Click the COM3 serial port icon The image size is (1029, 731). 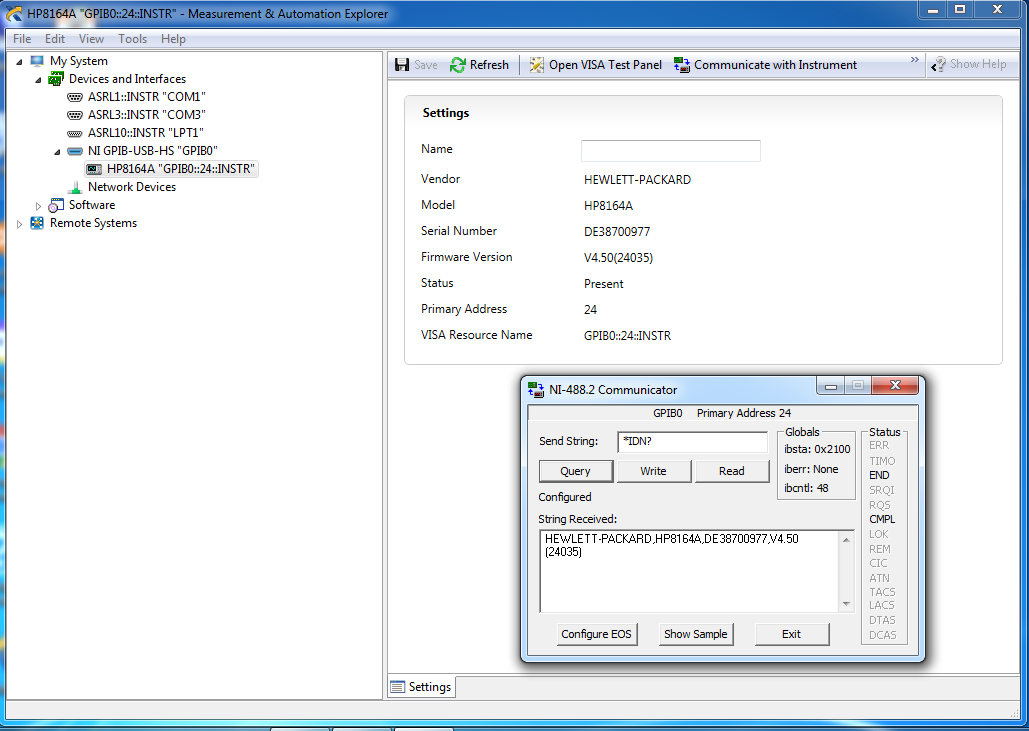(75, 115)
